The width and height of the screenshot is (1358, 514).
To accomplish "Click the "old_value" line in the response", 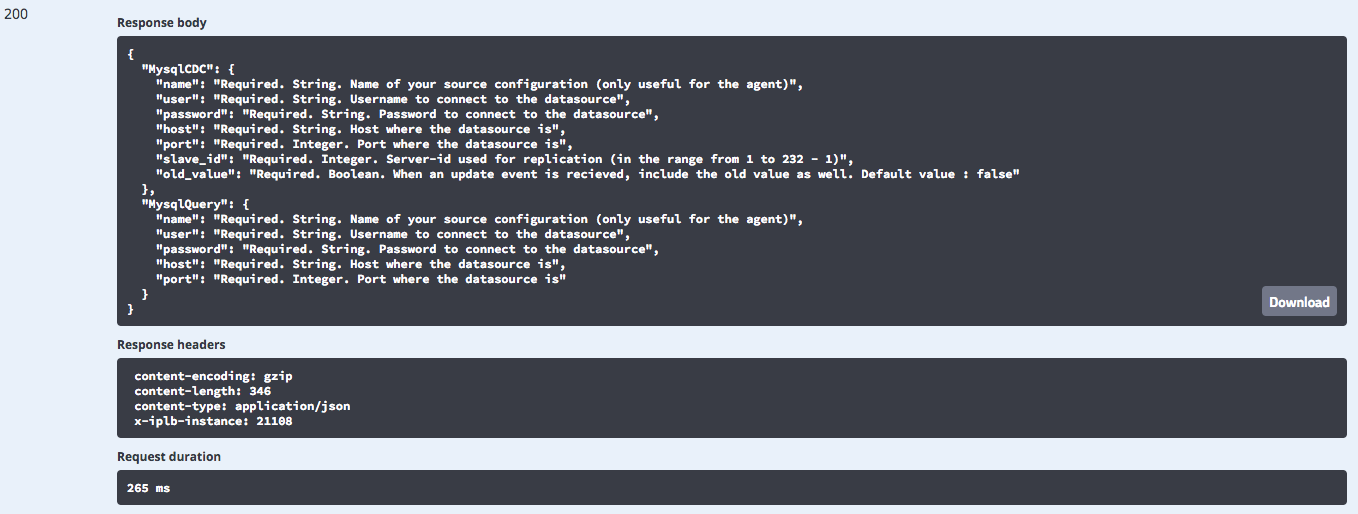I will (x=586, y=174).
